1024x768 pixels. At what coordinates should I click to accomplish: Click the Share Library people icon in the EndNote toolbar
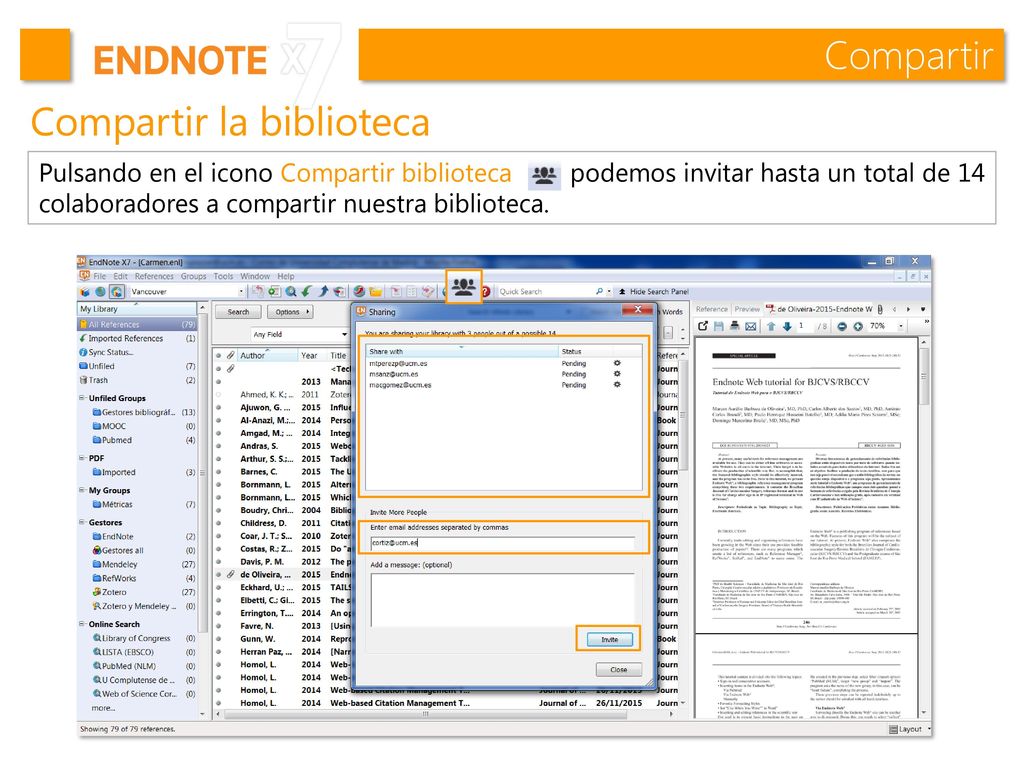(464, 287)
